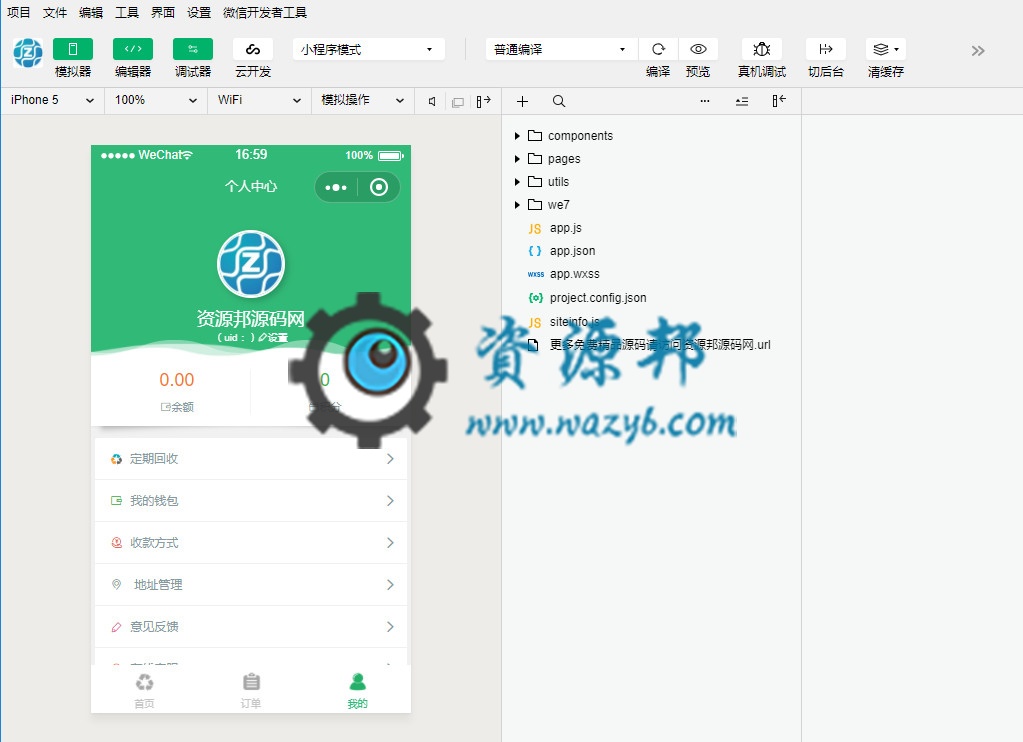Switch to the 首页 tab
The width and height of the screenshot is (1023, 742).
tap(144, 690)
